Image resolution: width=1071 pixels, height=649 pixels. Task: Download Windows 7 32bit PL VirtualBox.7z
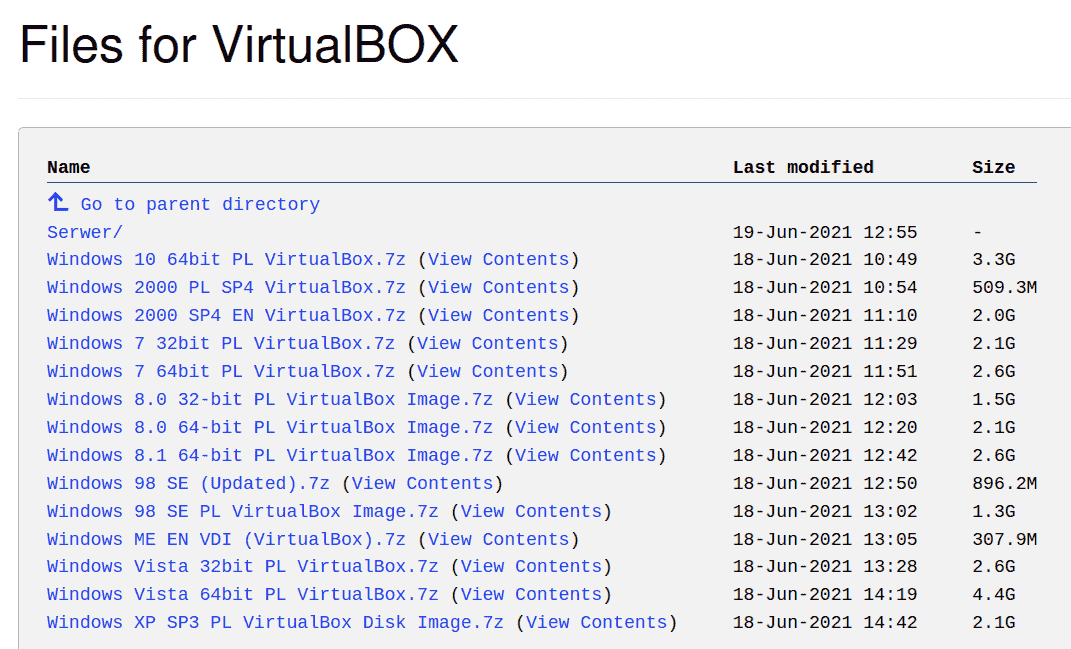tap(221, 344)
